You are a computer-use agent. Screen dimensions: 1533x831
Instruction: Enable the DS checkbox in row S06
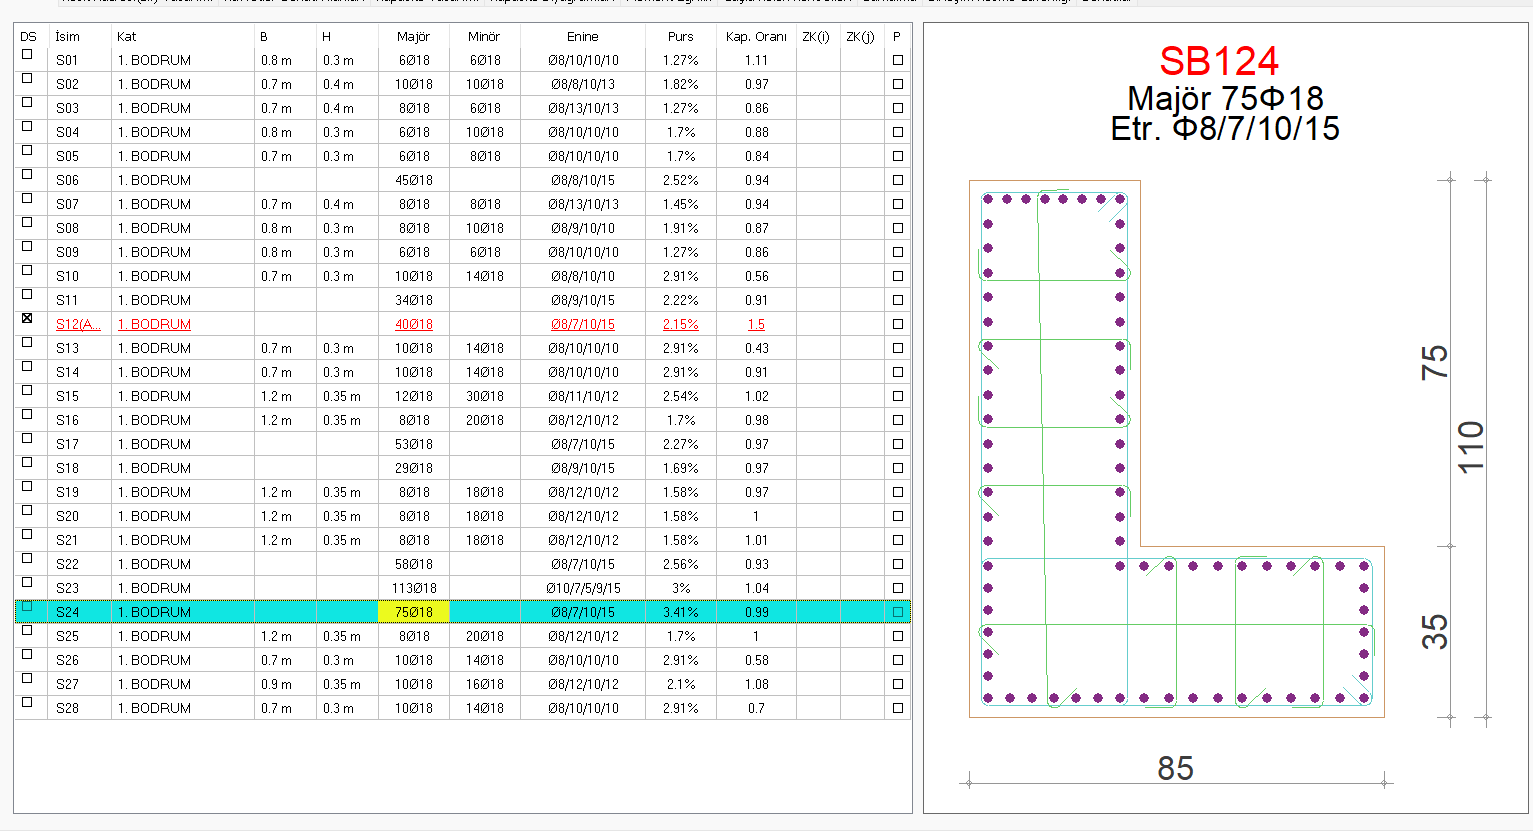click(x=27, y=175)
